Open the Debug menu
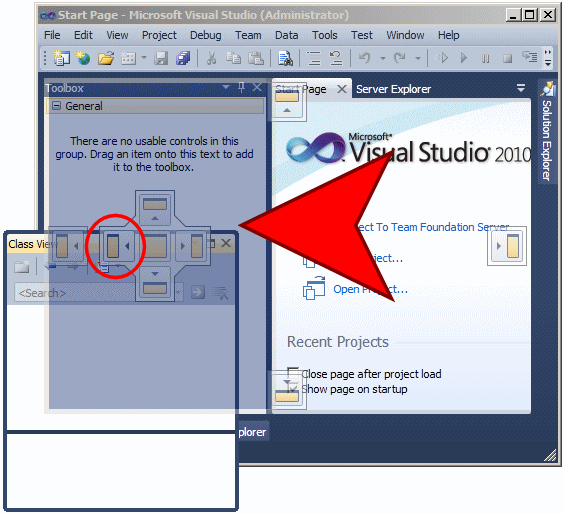The image size is (564, 514). 205,35
